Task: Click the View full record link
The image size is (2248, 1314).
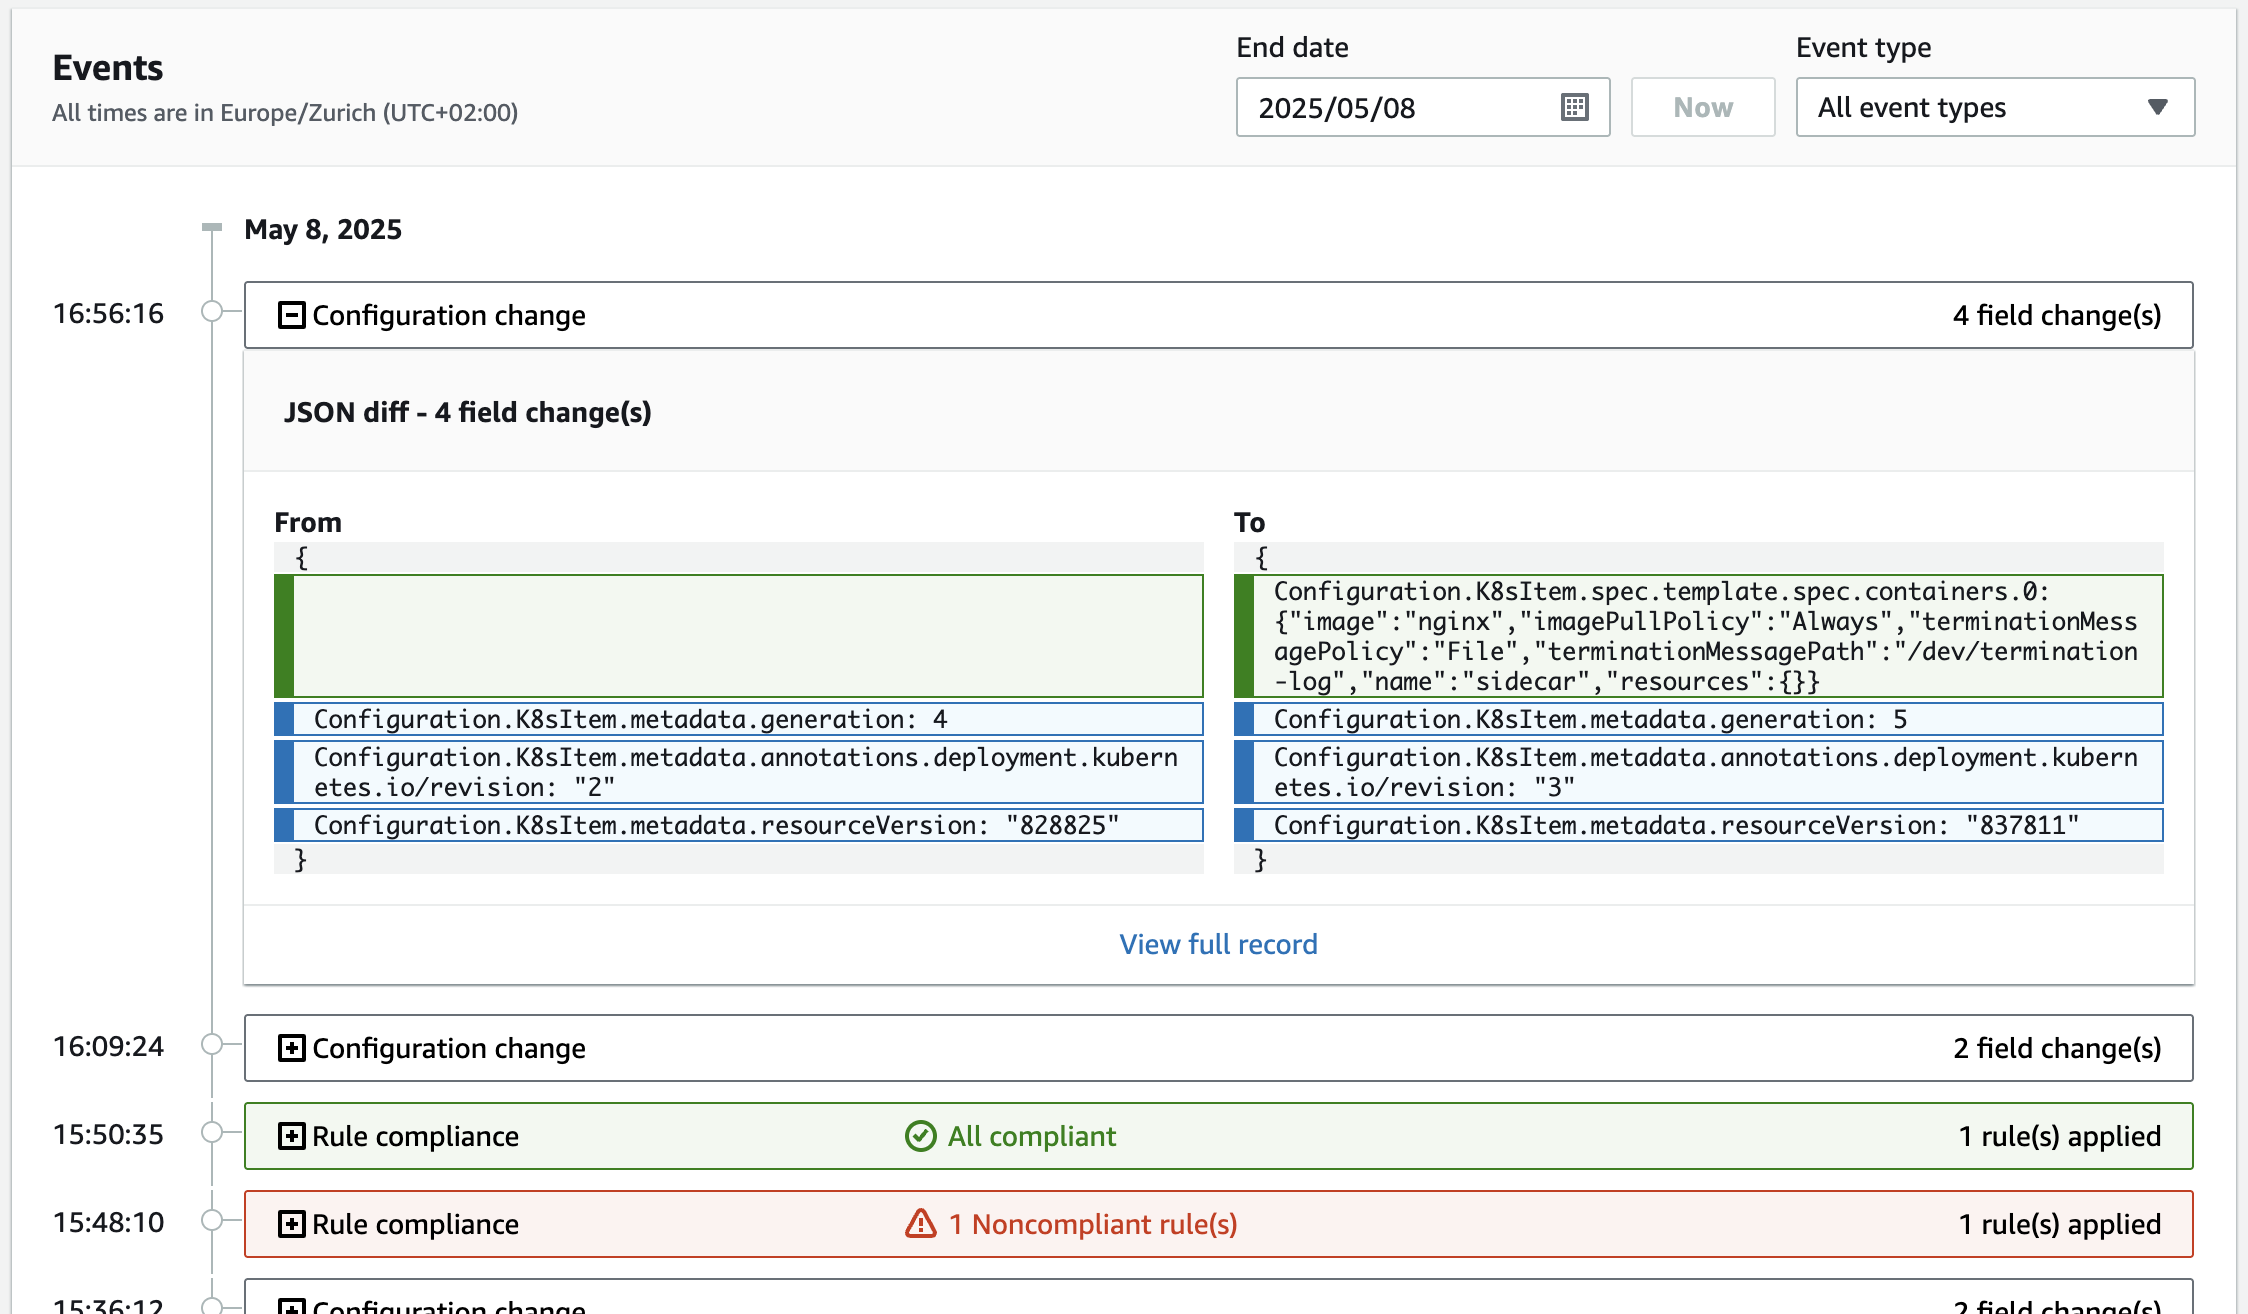Action: coord(1218,944)
